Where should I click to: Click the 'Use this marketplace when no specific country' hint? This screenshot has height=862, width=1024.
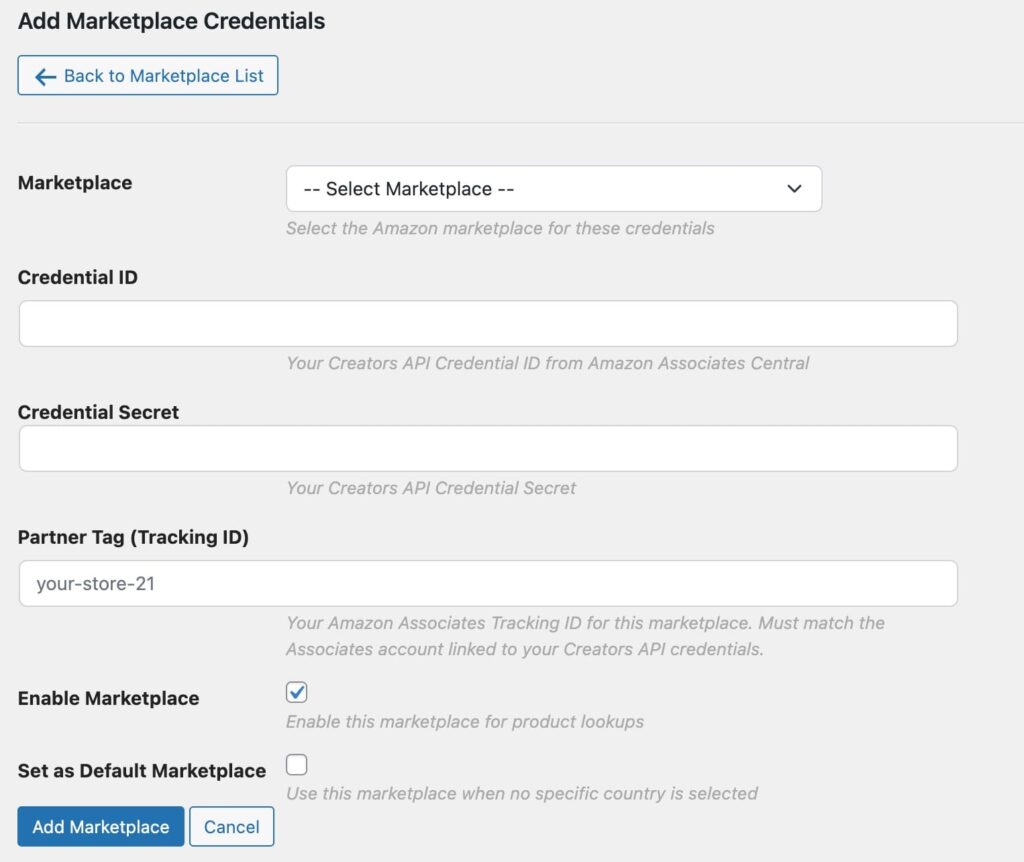pyautogui.click(x=521, y=794)
